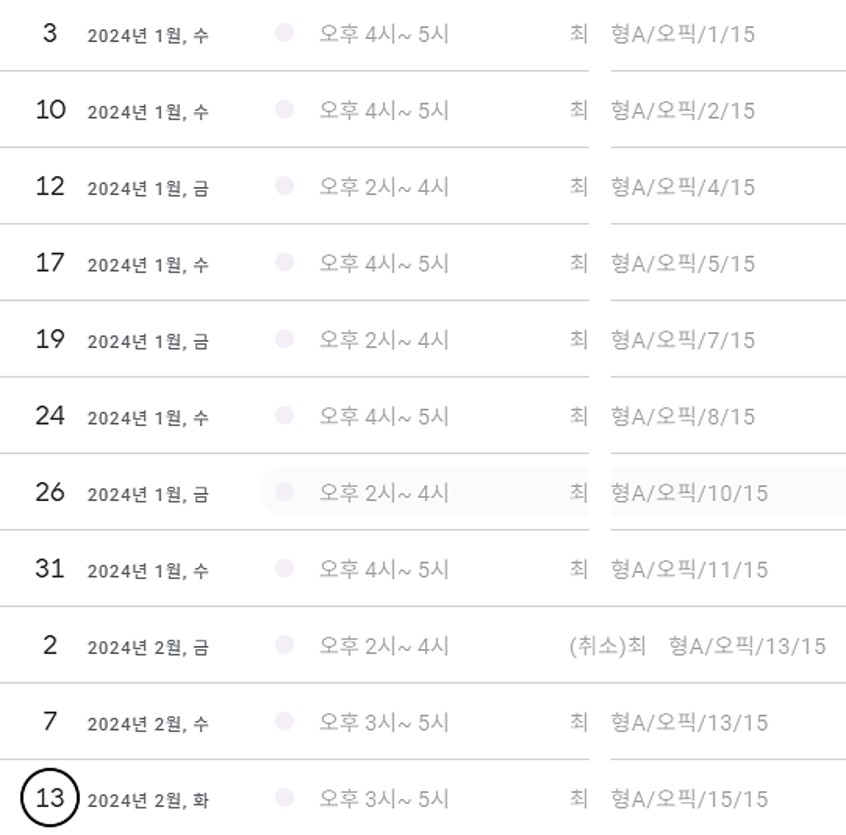Open the event titled 형A/오픽/4/15
The height and width of the screenshot is (835, 846).
[x=682, y=187]
